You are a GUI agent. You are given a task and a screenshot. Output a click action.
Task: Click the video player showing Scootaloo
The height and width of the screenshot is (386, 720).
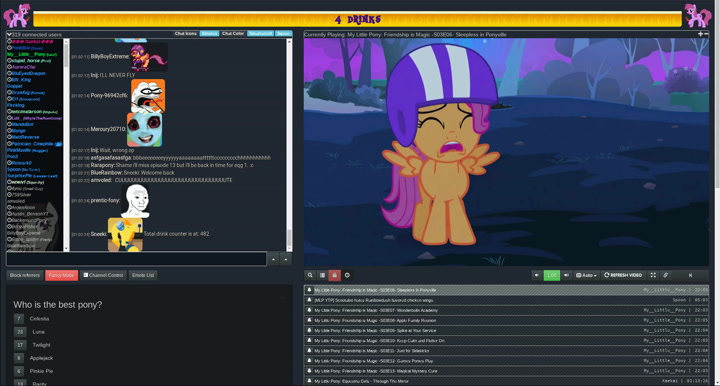506,152
